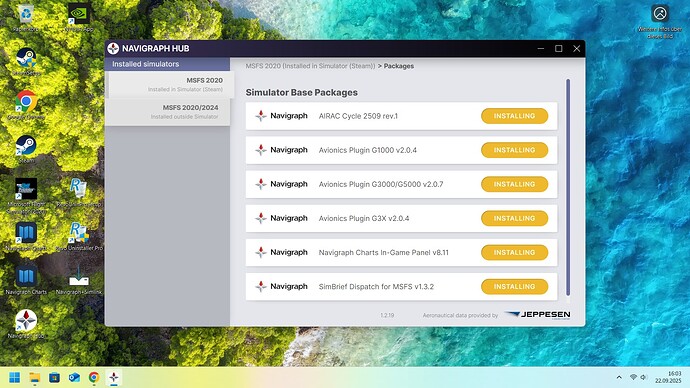Open the desktop icon about this picture
This screenshot has height=388, width=690.
tap(660, 22)
